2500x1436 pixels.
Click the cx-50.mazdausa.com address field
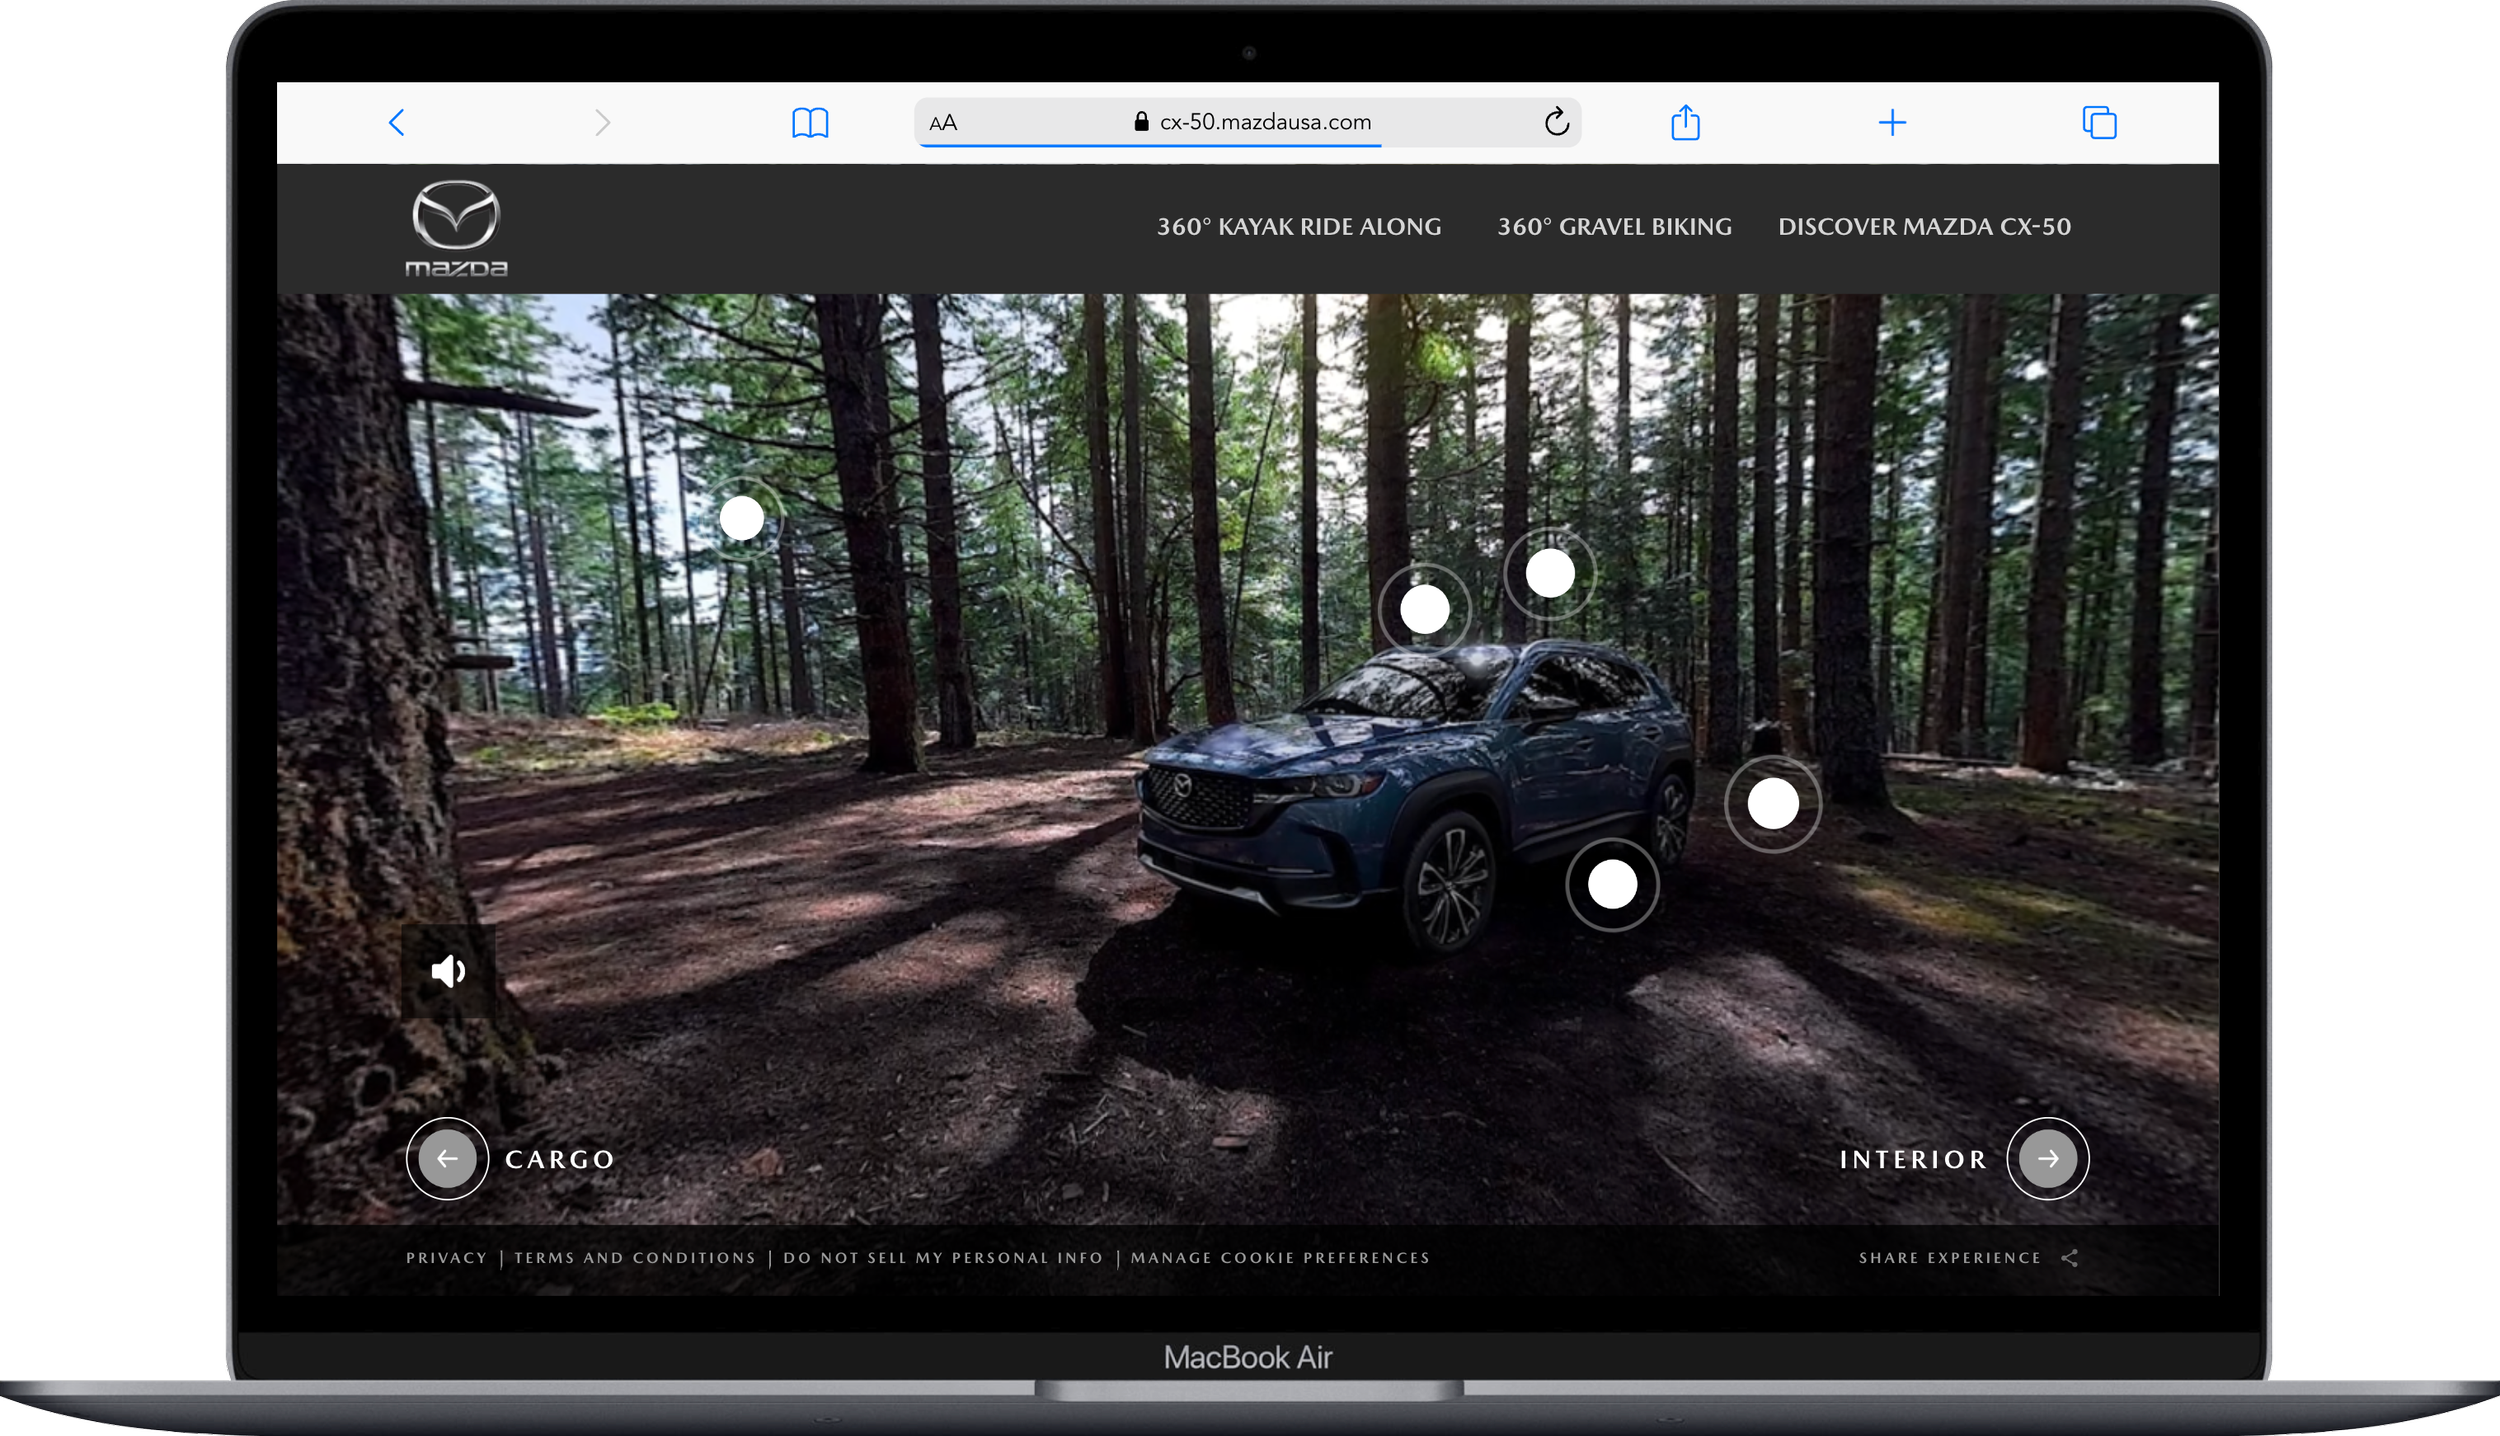pyautogui.click(x=1247, y=122)
